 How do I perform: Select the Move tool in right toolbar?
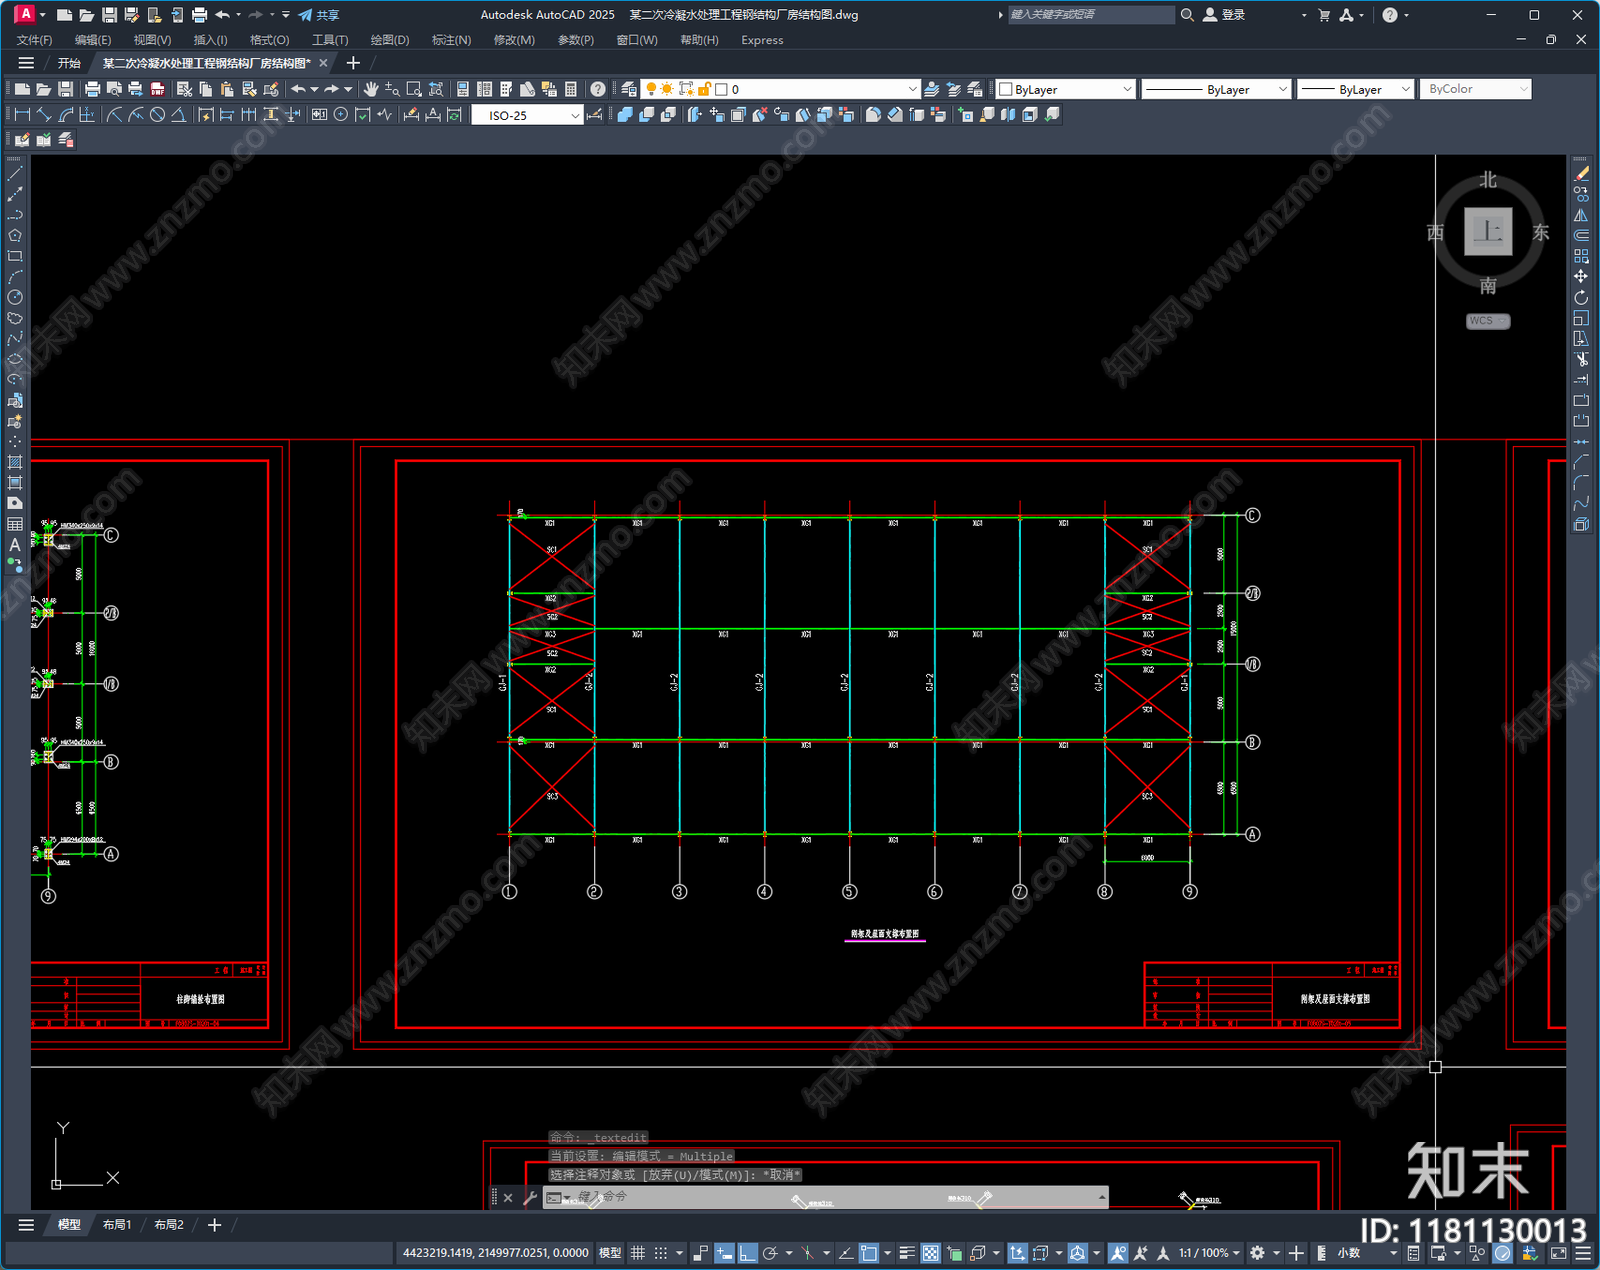coord(1581,276)
